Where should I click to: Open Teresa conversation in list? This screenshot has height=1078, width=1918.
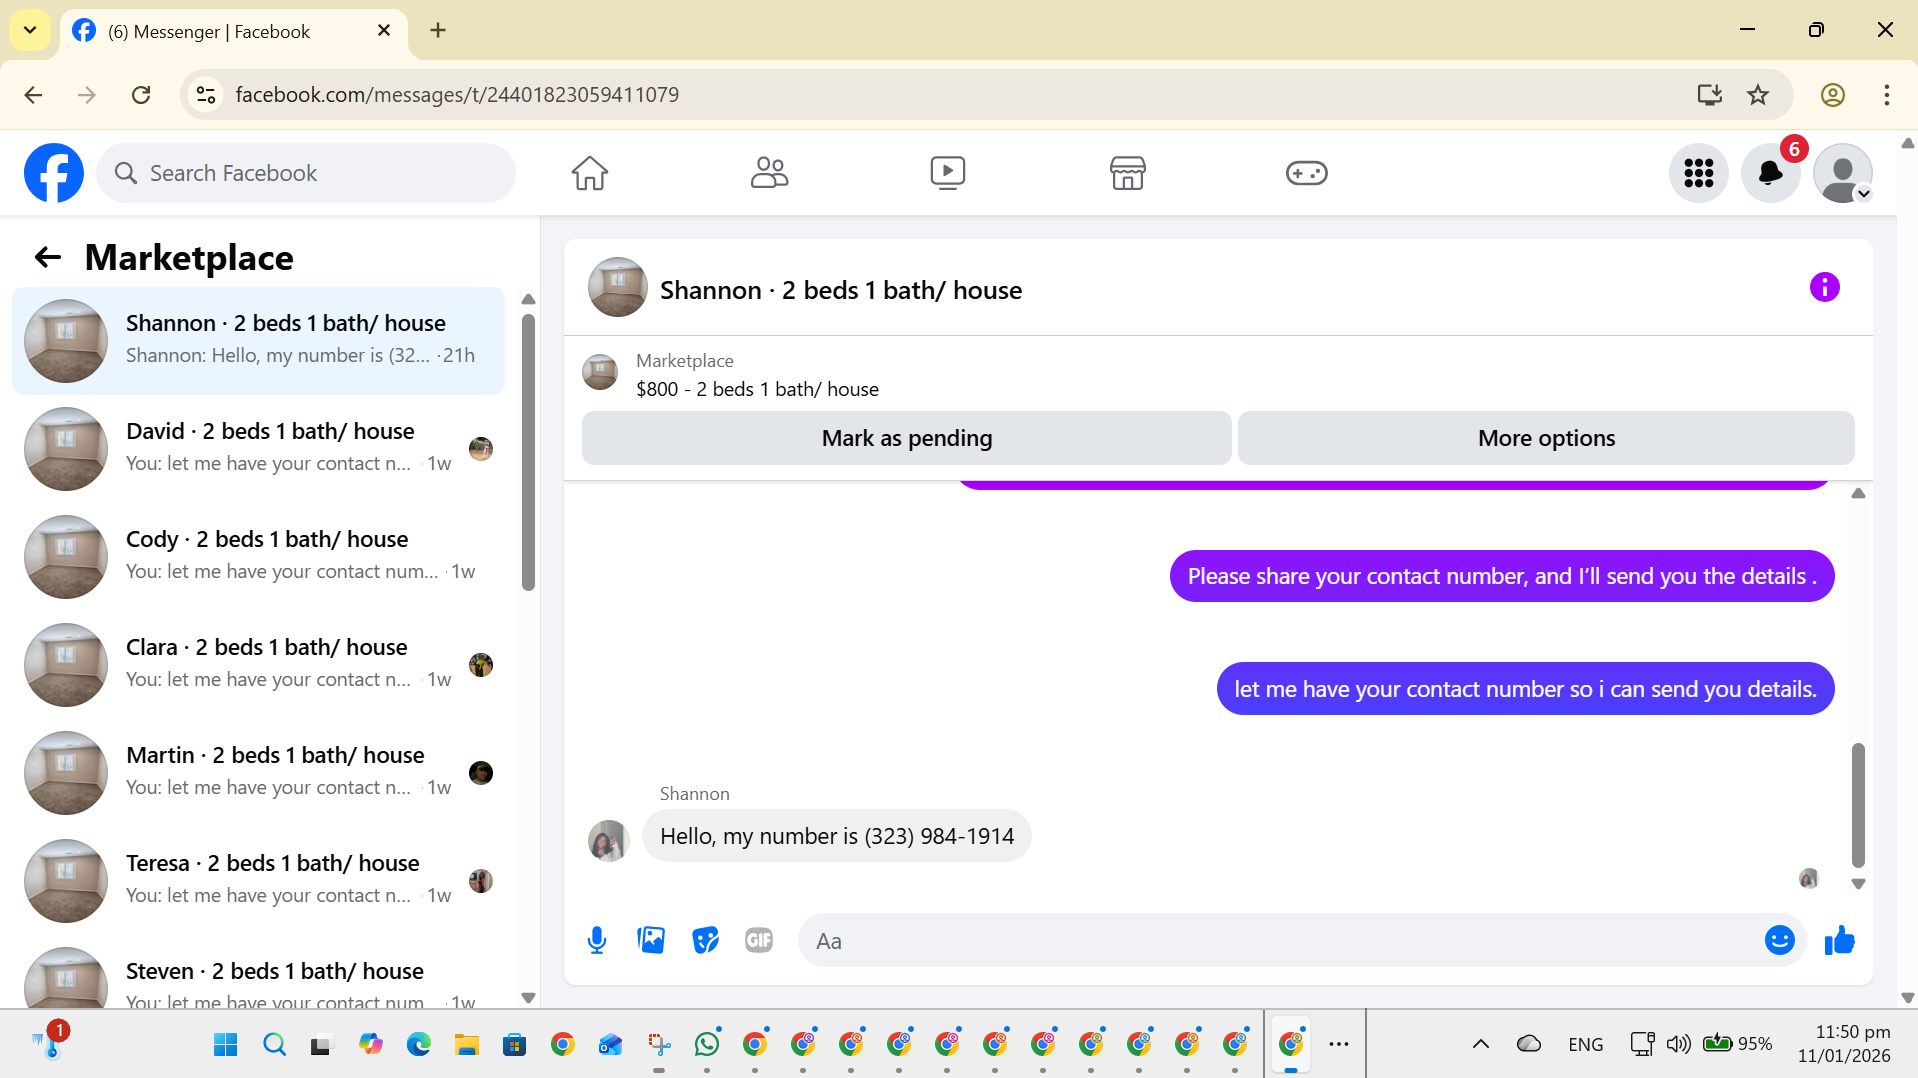[x=258, y=881]
